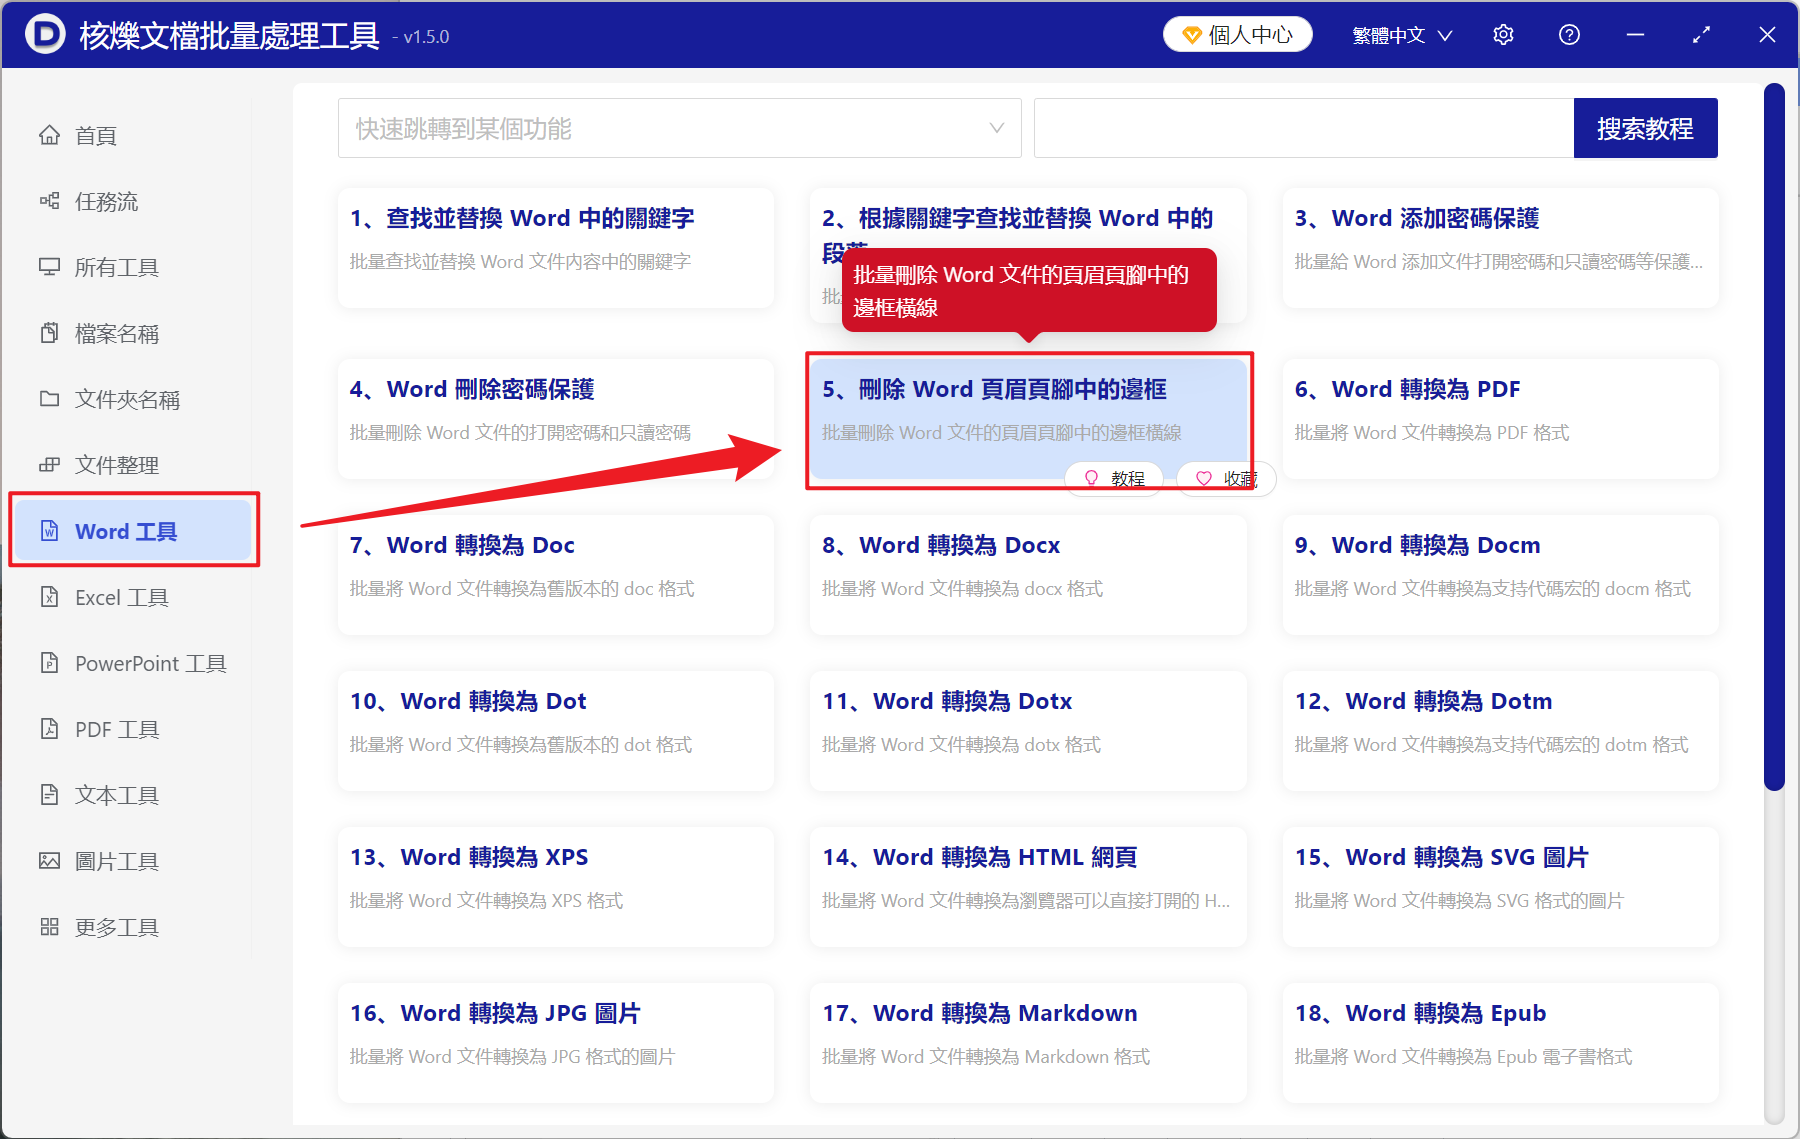Switch to the Word 工具 category
Viewport: 1800px width, 1139px height.
pyautogui.click(x=133, y=531)
